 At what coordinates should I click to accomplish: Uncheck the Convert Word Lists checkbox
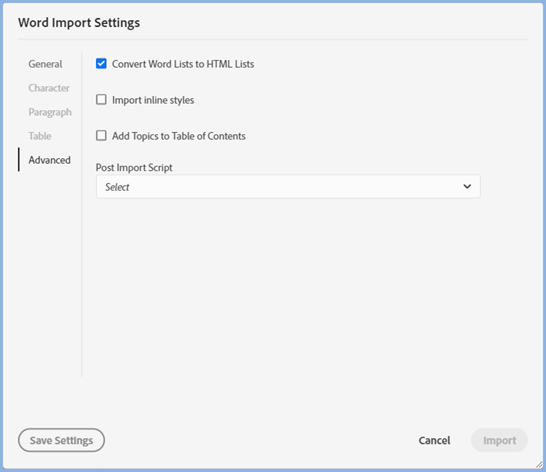[101, 64]
